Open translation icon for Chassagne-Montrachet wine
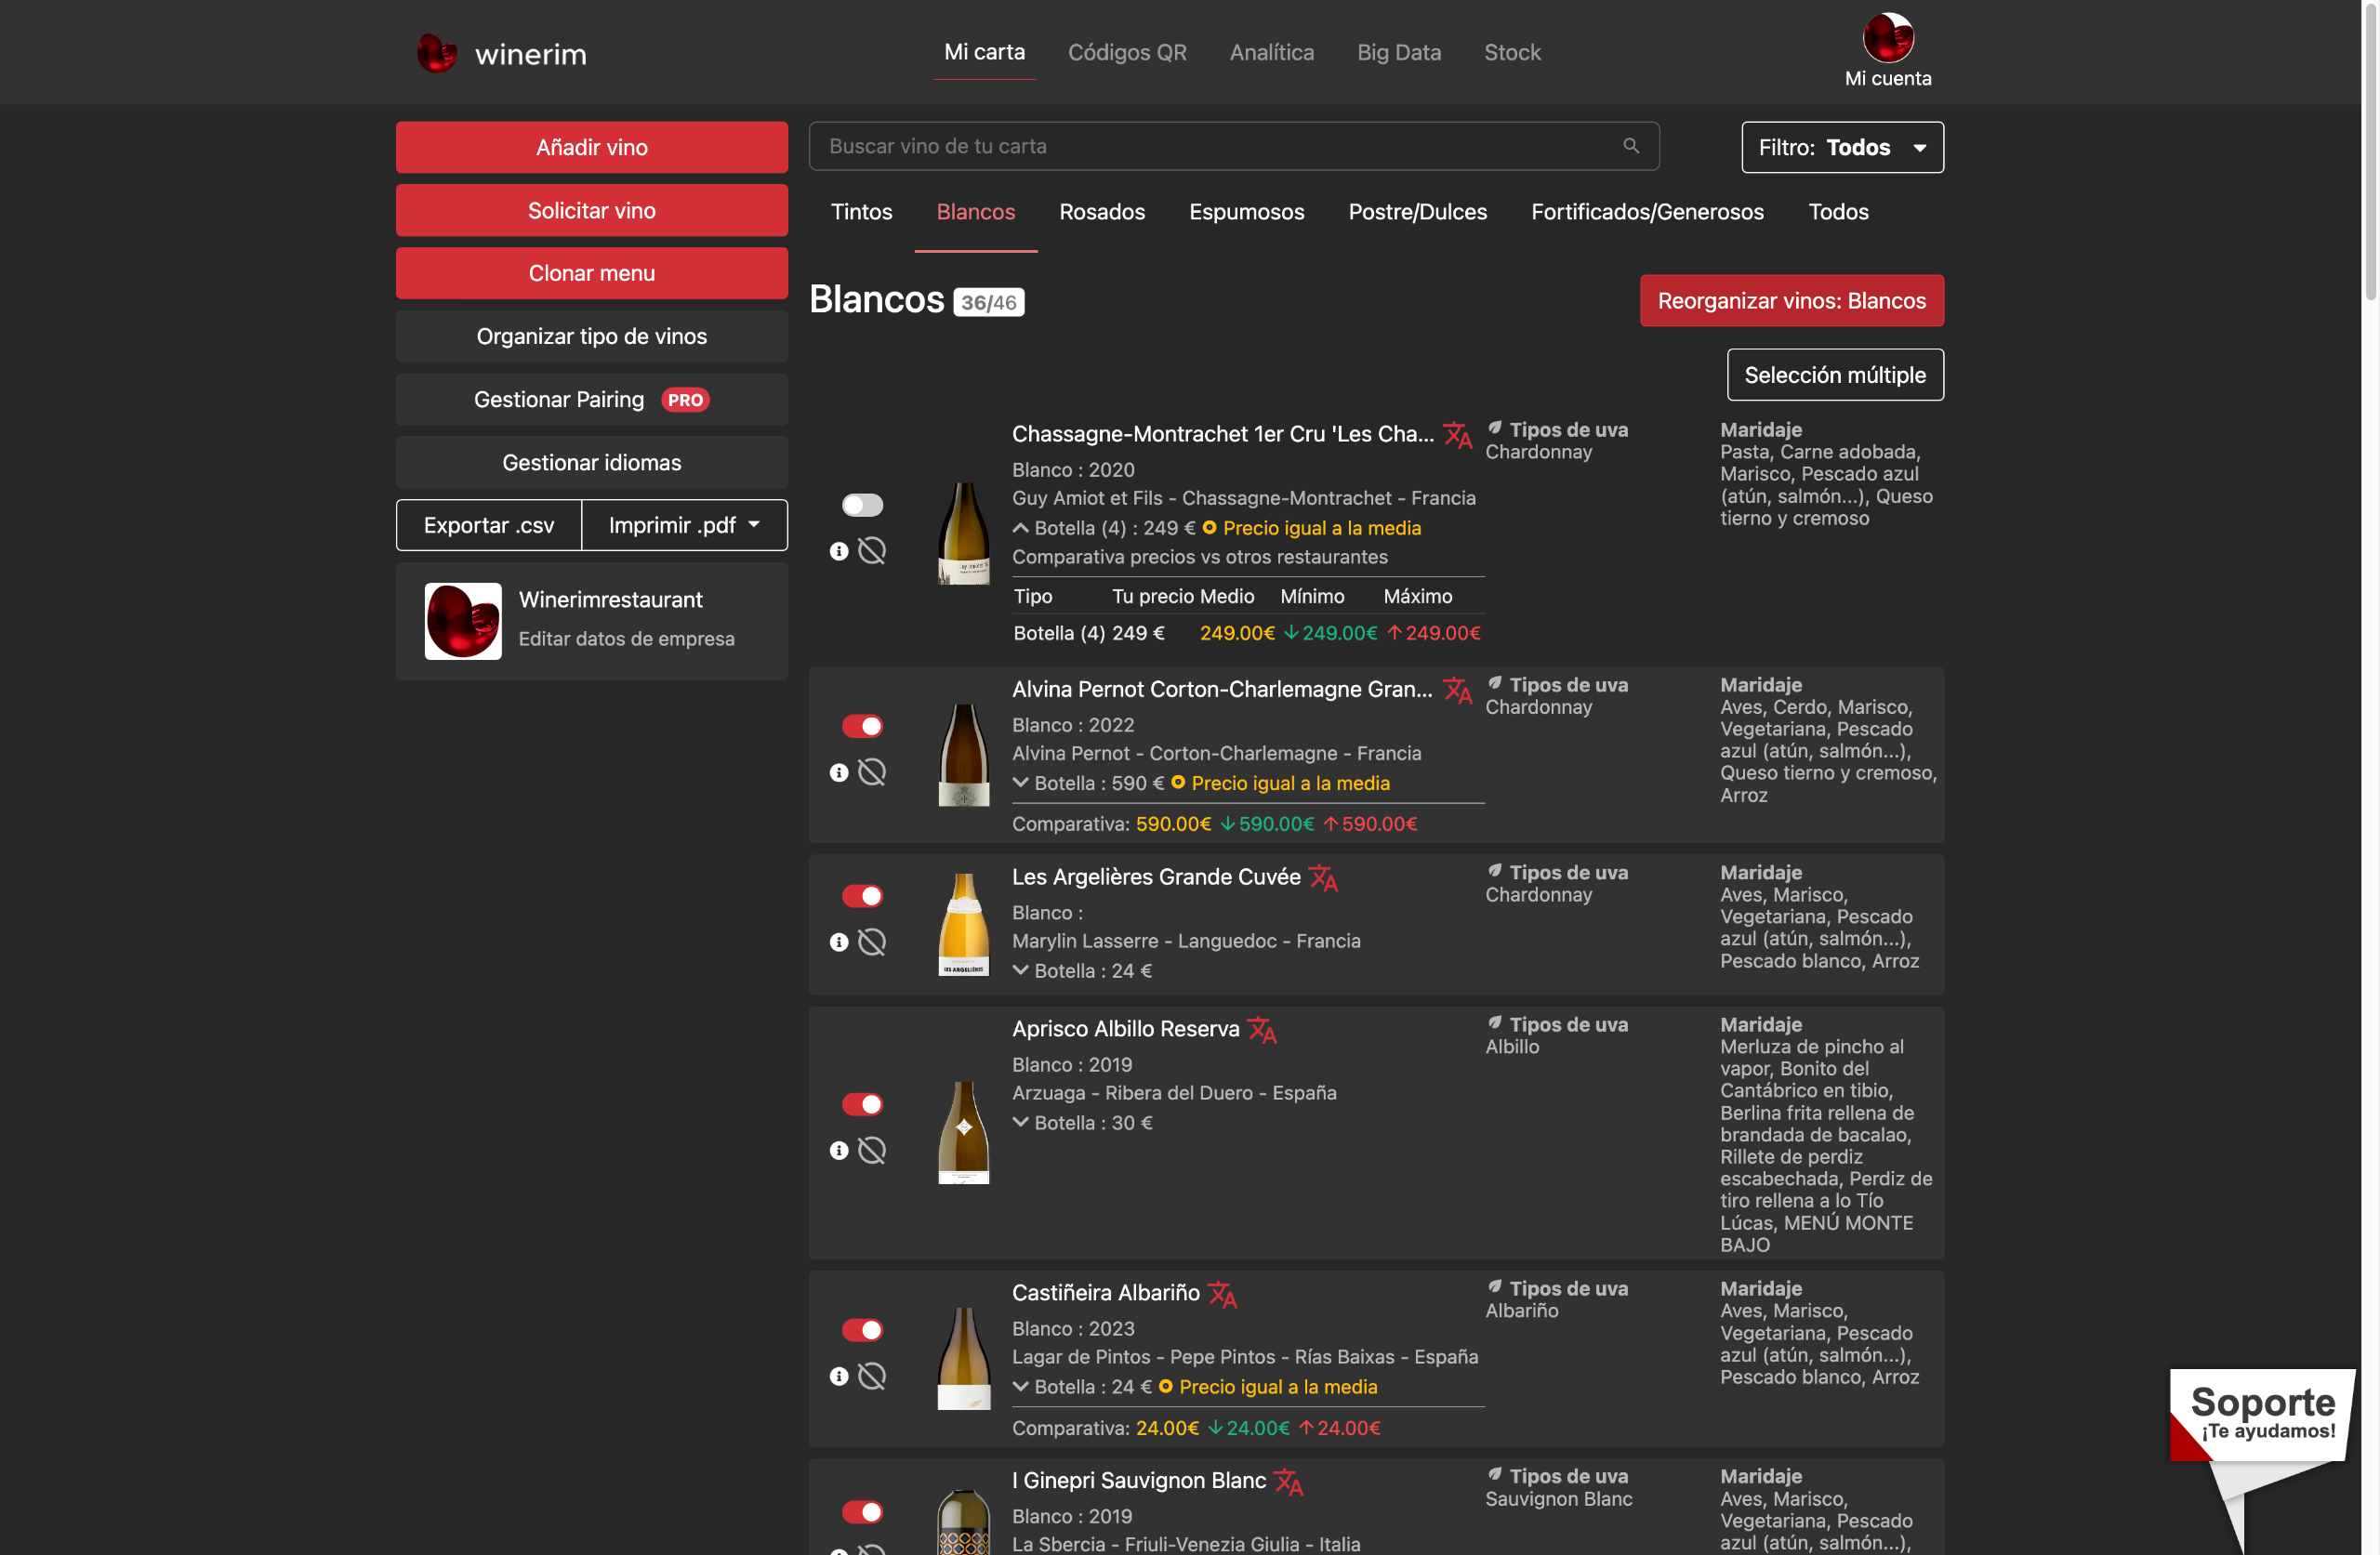The width and height of the screenshot is (2380, 1555). (x=1457, y=435)
